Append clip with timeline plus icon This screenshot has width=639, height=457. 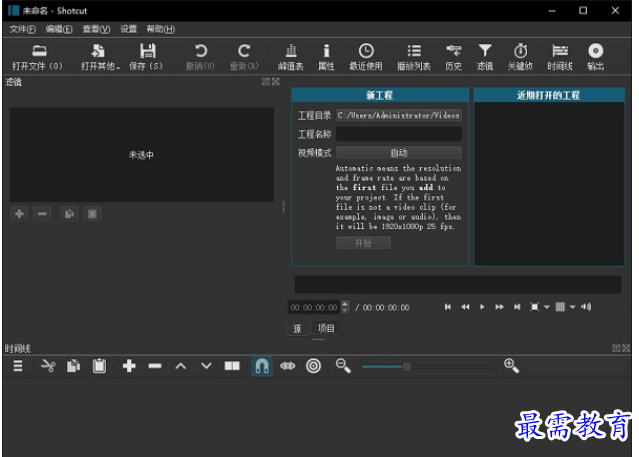[x=129, y=366]
